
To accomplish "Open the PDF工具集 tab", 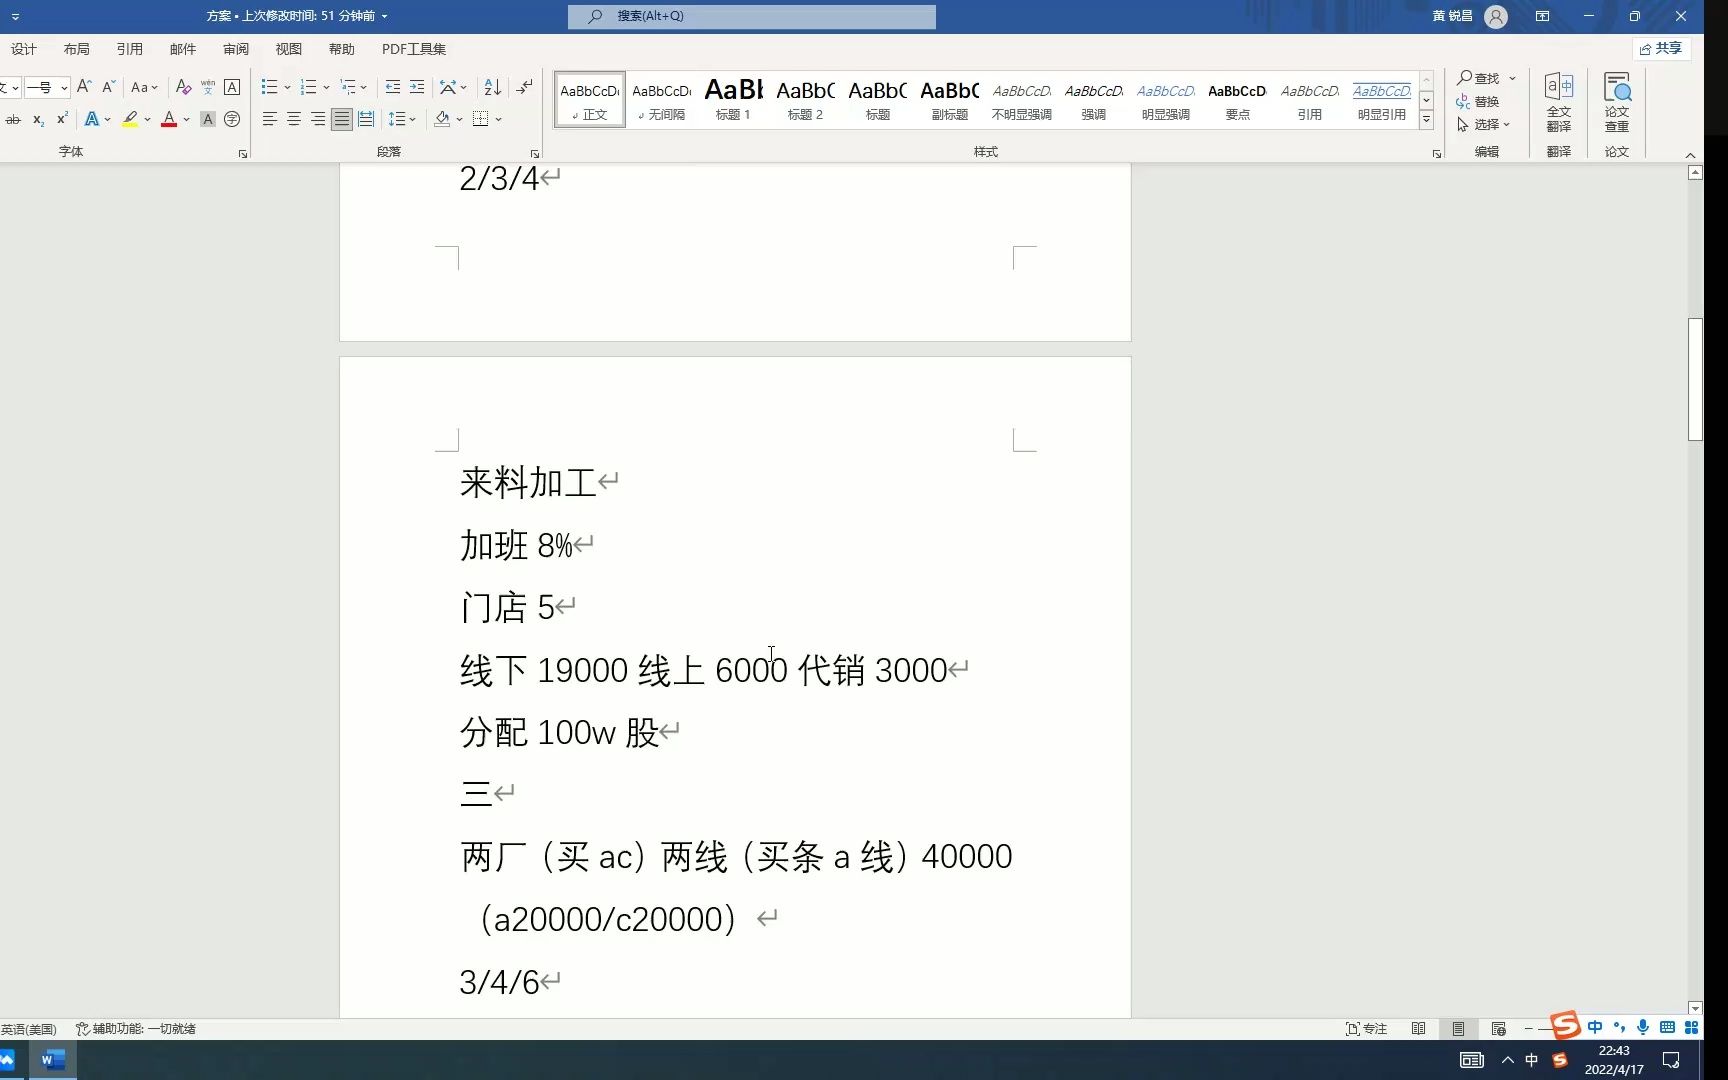I will pos(414,49).
